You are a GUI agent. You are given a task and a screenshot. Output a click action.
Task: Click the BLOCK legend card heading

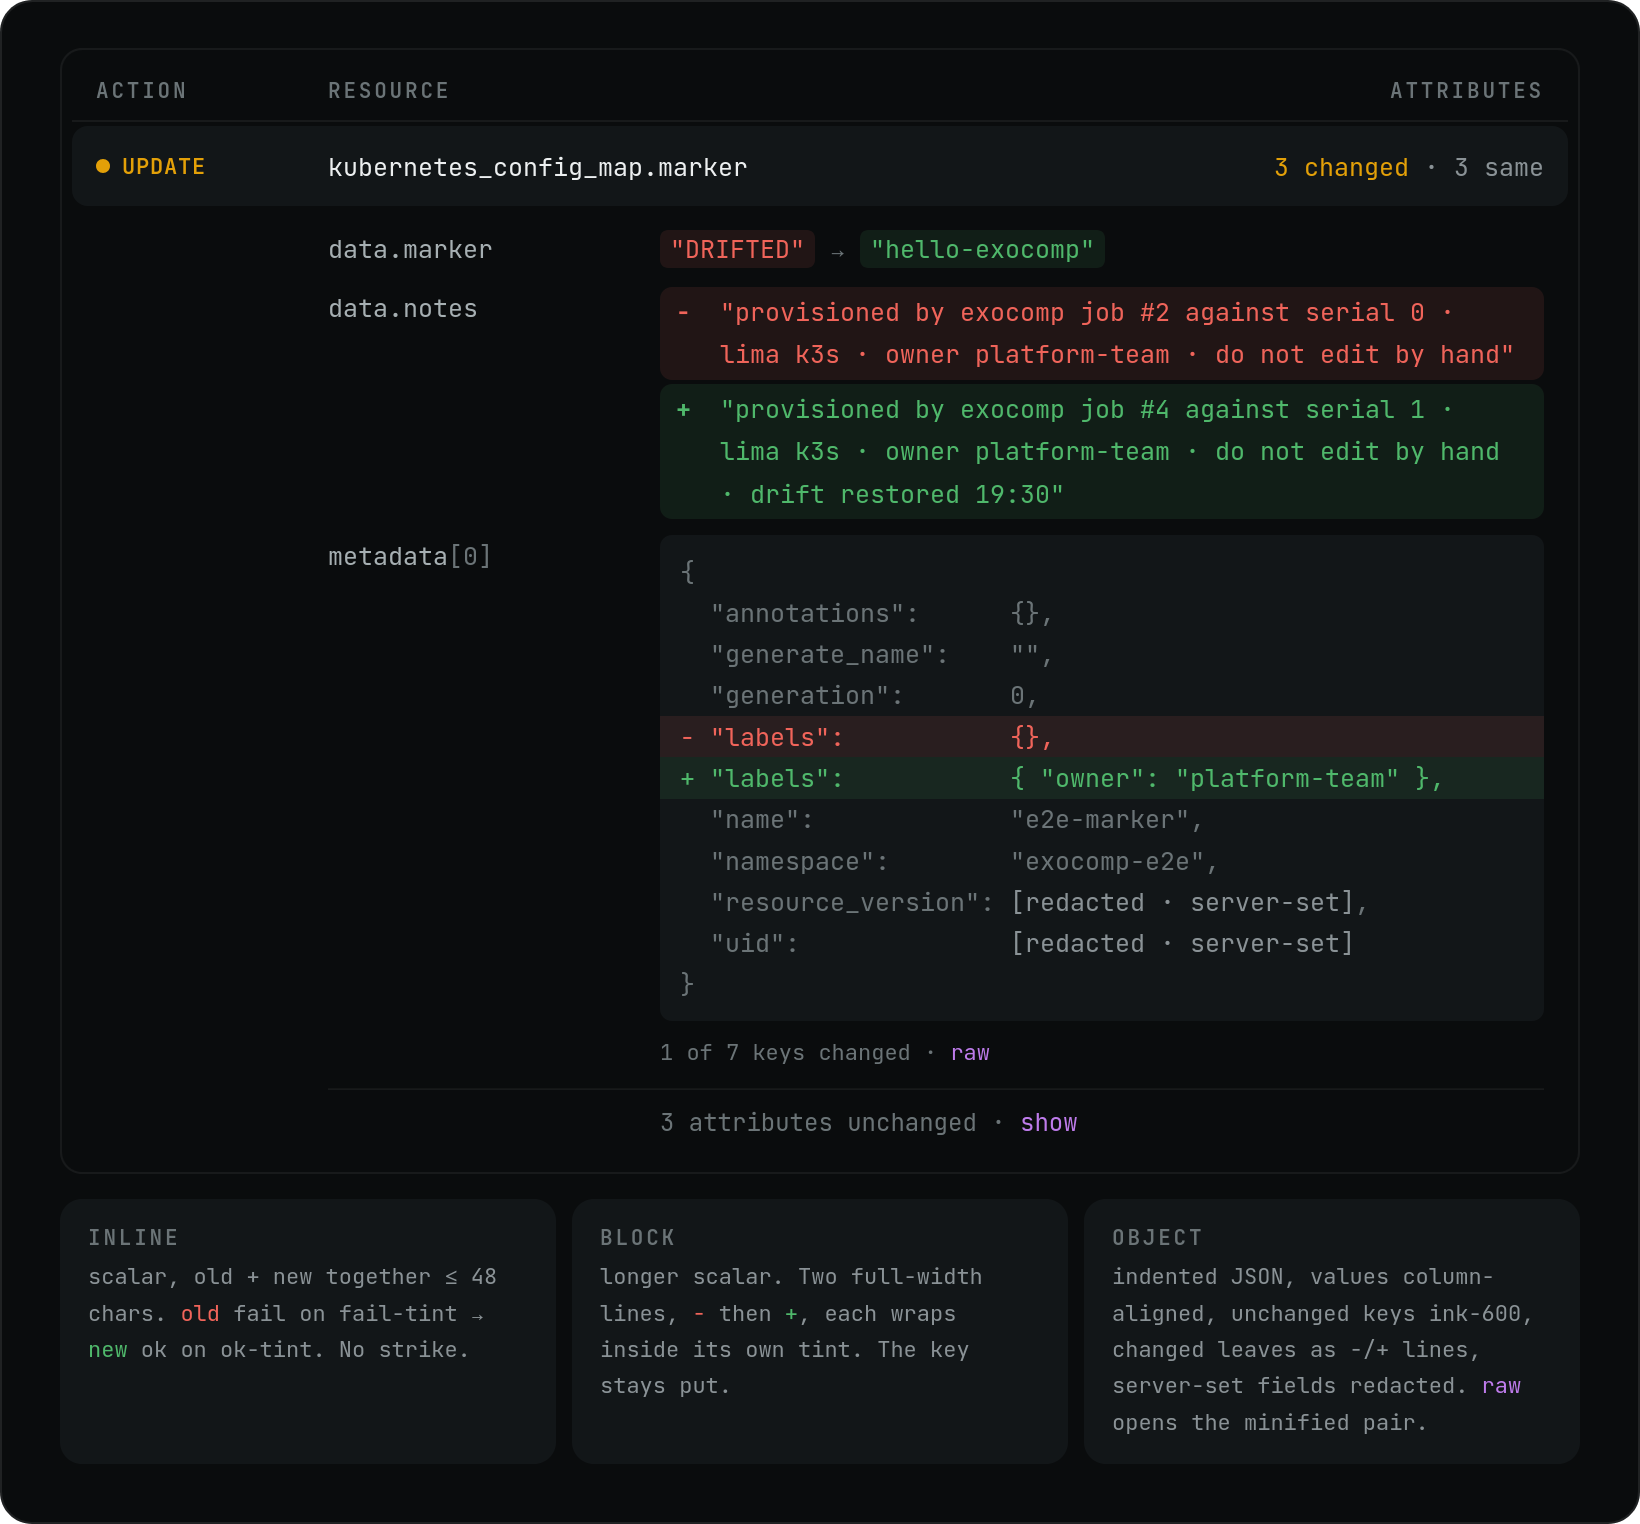click(638, 1238)
